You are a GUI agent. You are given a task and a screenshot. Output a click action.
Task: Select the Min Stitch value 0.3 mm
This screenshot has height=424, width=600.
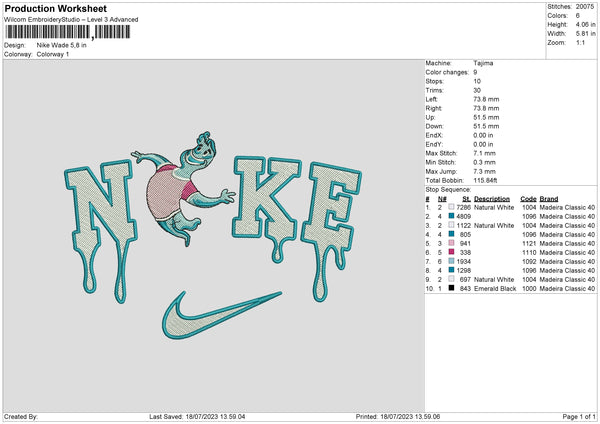coord(484,162)
